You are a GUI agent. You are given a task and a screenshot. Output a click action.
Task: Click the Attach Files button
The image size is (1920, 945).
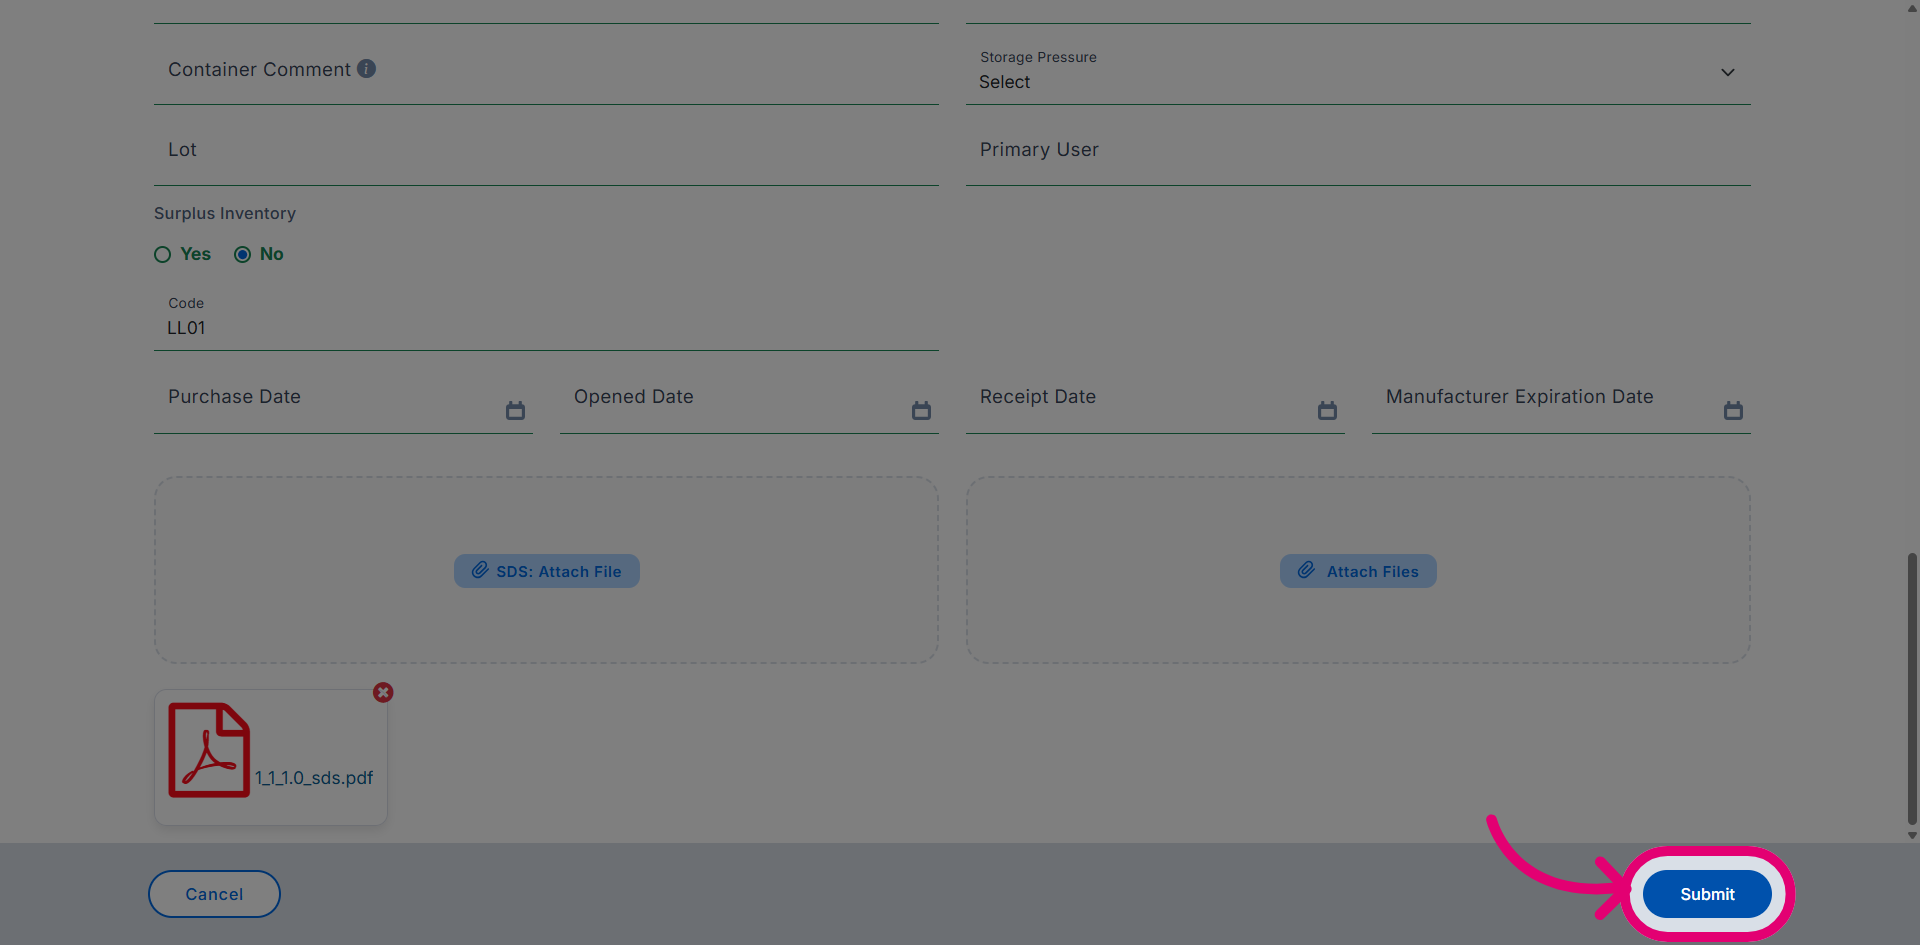(1358, 571)
